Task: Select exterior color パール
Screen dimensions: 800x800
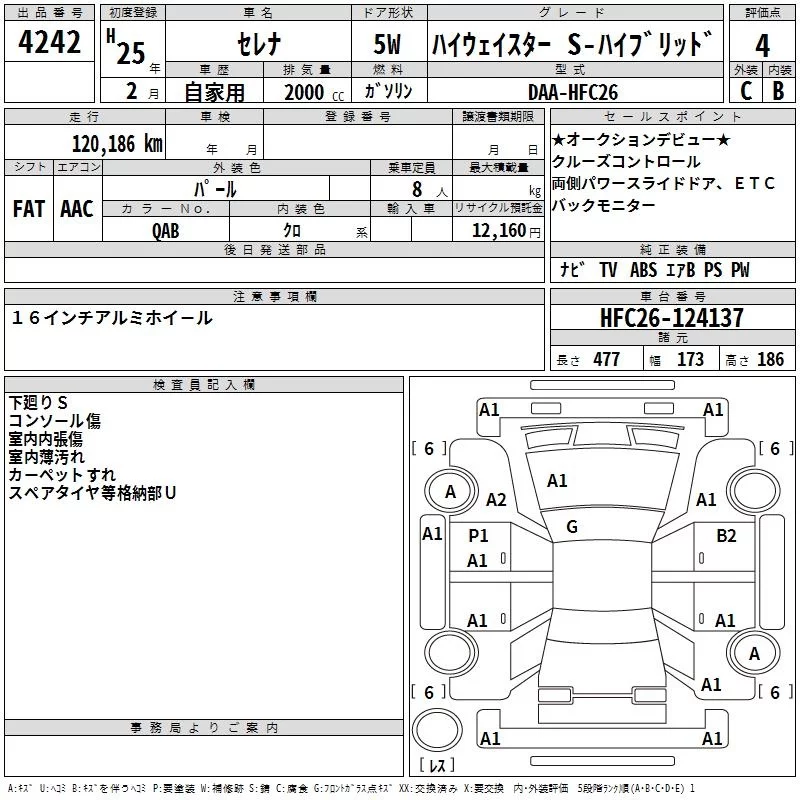Action: 215,189
